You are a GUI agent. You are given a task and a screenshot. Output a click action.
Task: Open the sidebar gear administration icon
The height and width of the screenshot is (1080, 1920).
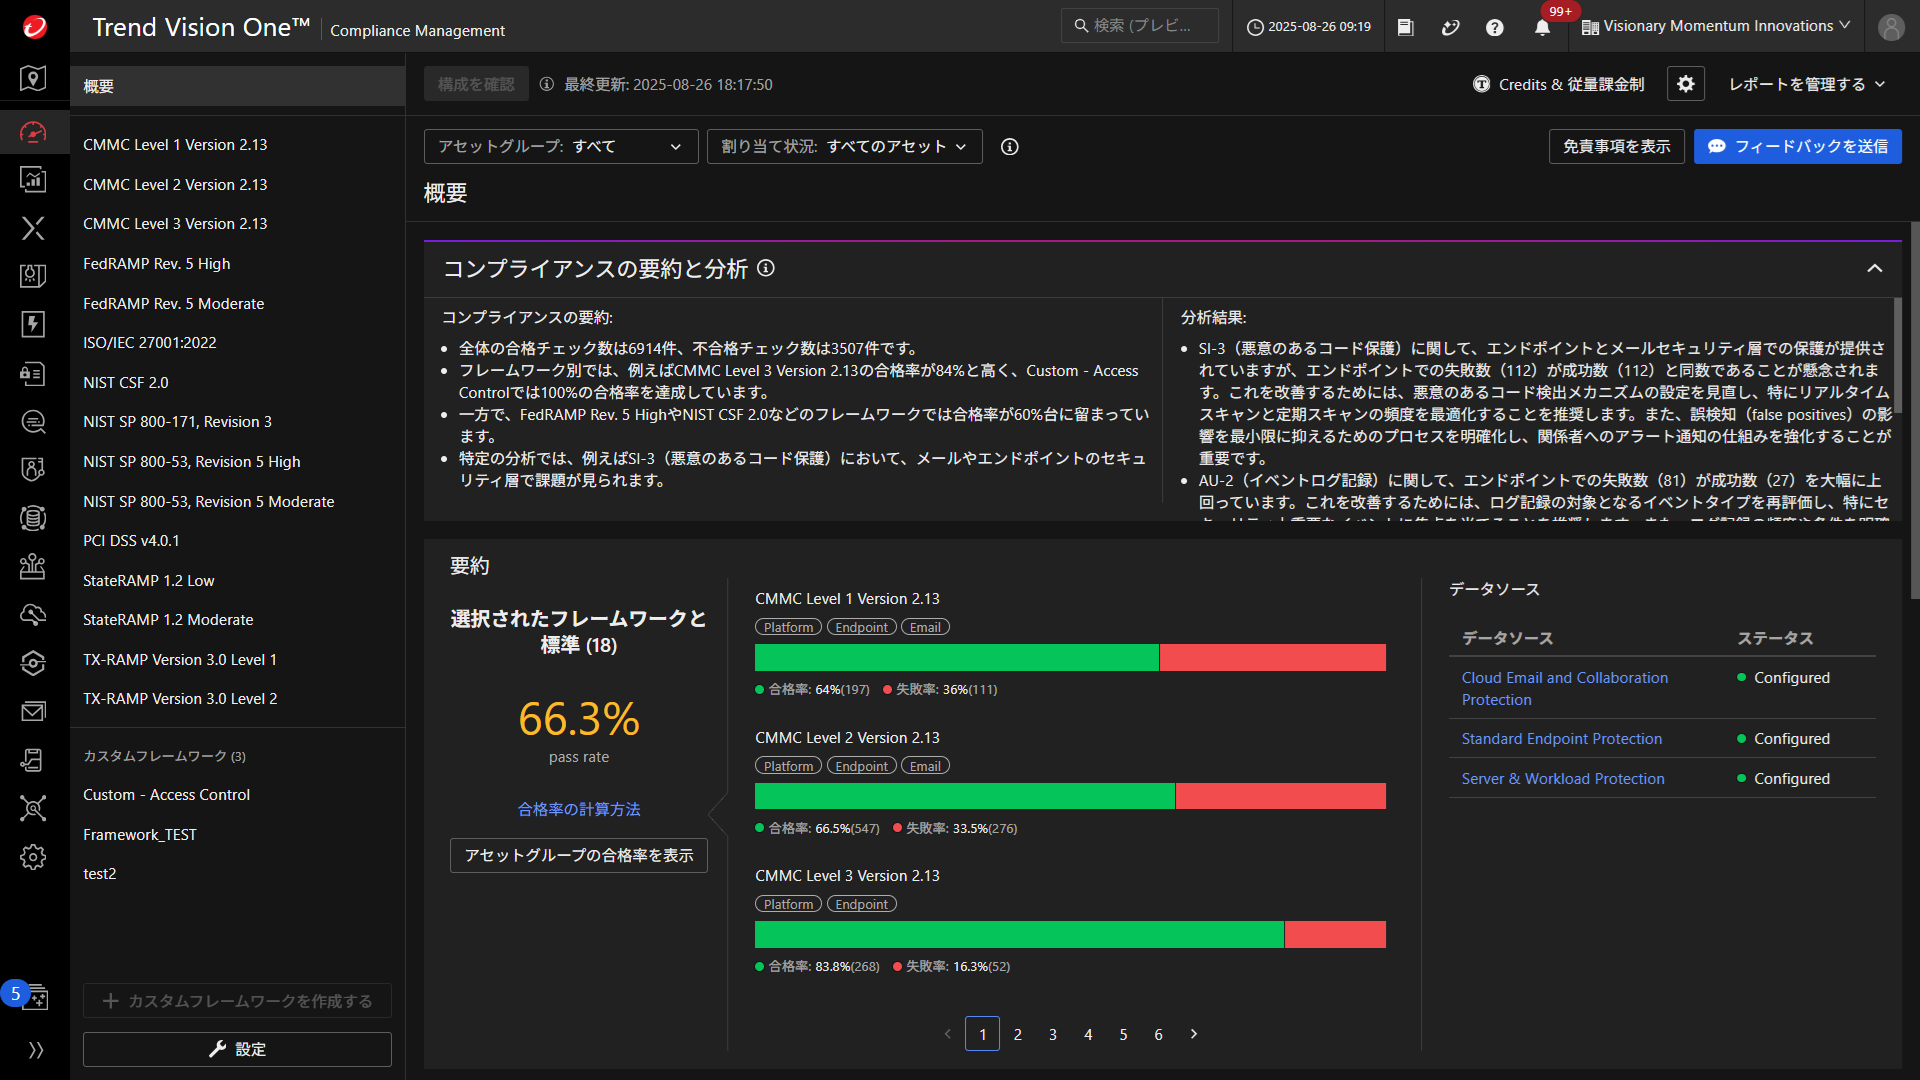[x=33, y=857]
